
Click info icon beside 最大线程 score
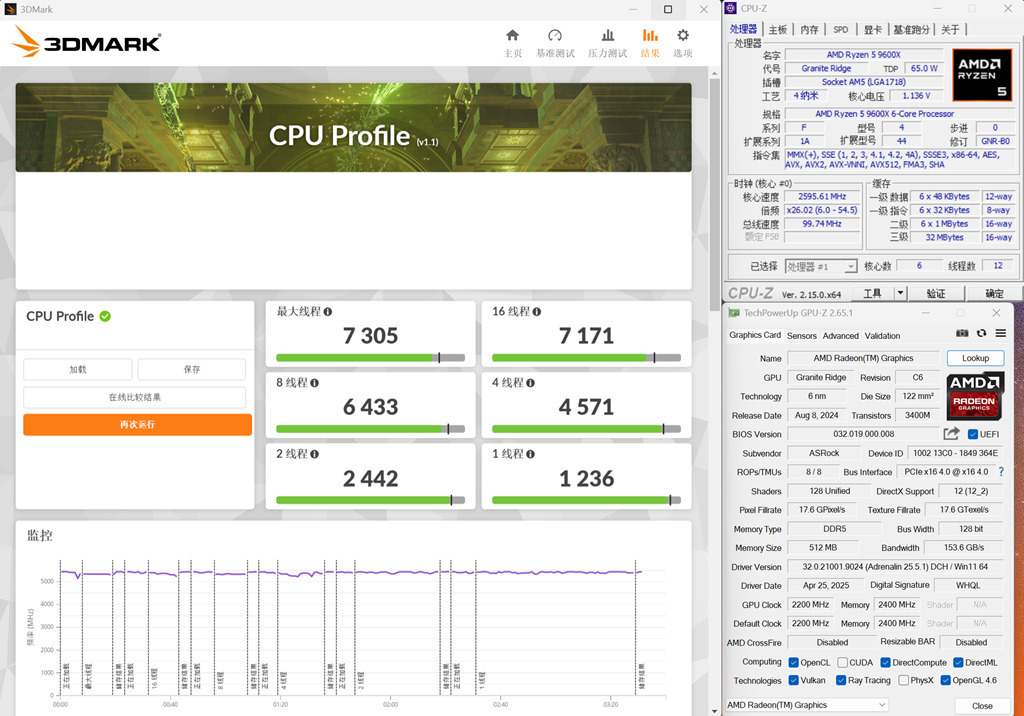pos(327,312)
